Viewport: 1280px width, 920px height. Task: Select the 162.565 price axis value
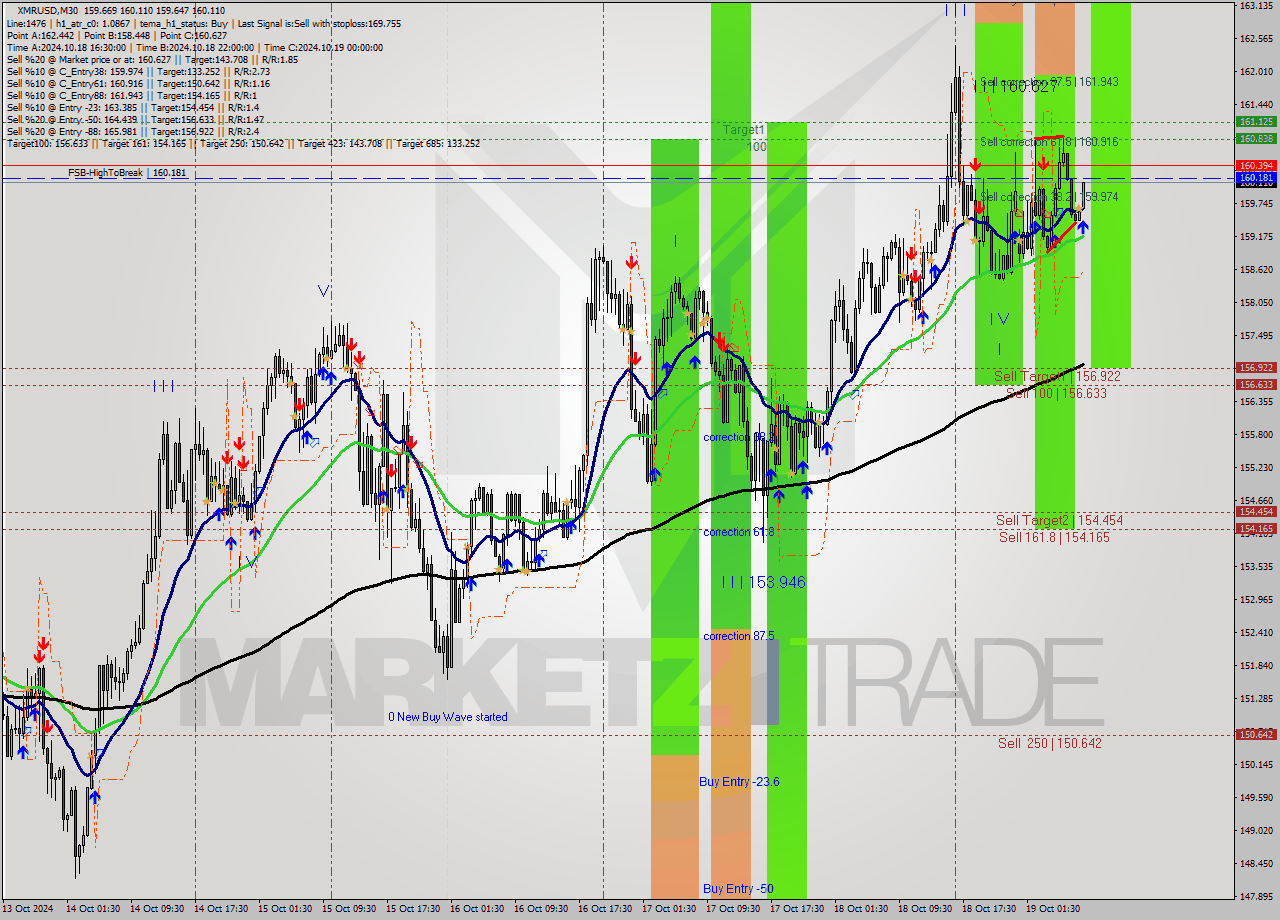(1256, 38)
